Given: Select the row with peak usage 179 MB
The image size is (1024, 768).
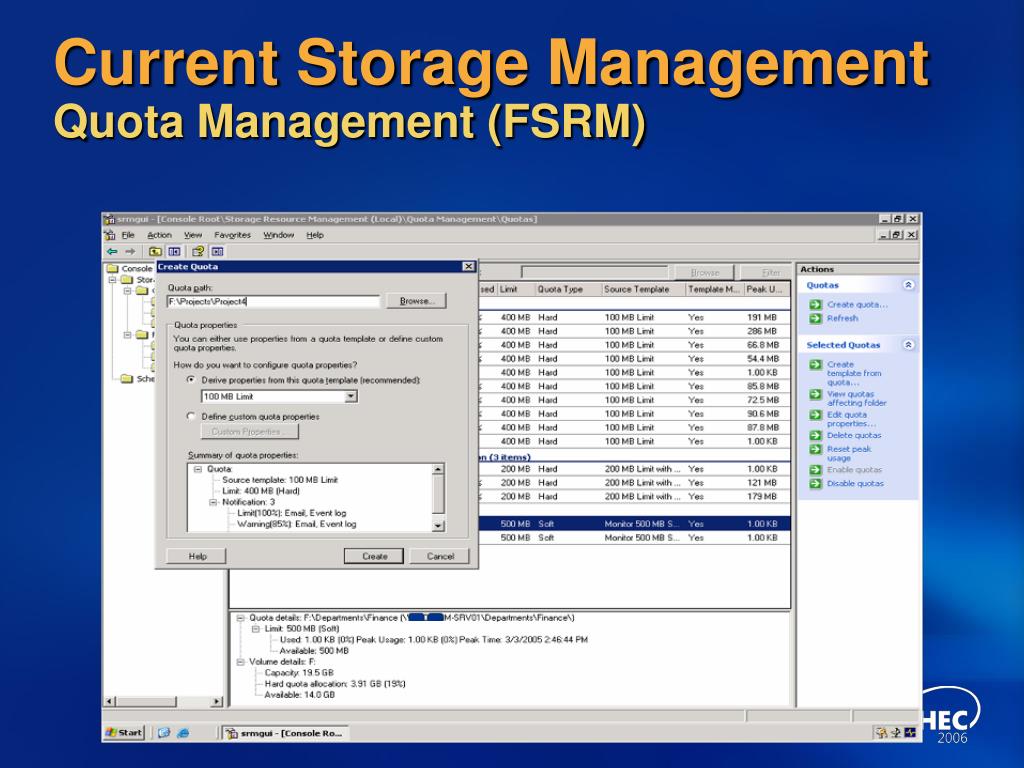Looking at the screenshot, I should click(x=633, y=497).
